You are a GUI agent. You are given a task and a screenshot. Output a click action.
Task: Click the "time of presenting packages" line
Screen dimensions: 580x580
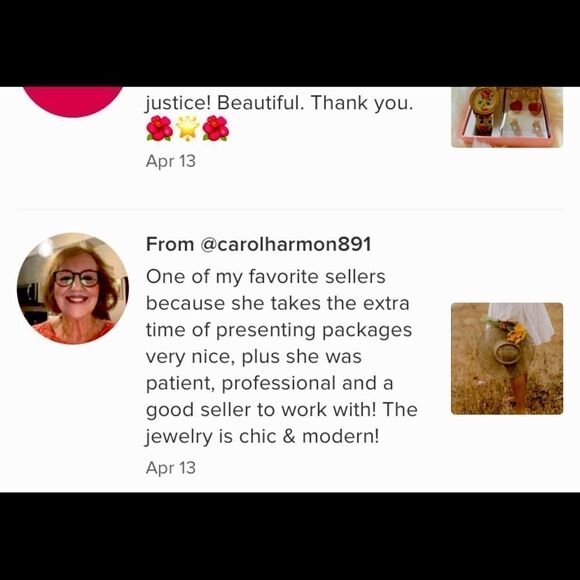pos(279,330)
